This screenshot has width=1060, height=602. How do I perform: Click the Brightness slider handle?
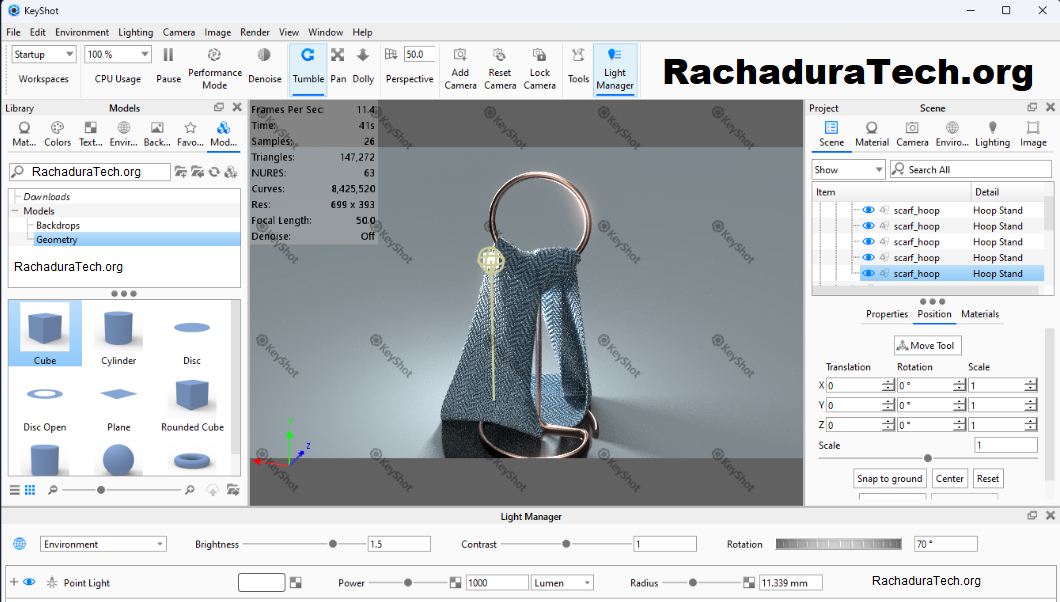pyautogui.click(x=333, y=544)
